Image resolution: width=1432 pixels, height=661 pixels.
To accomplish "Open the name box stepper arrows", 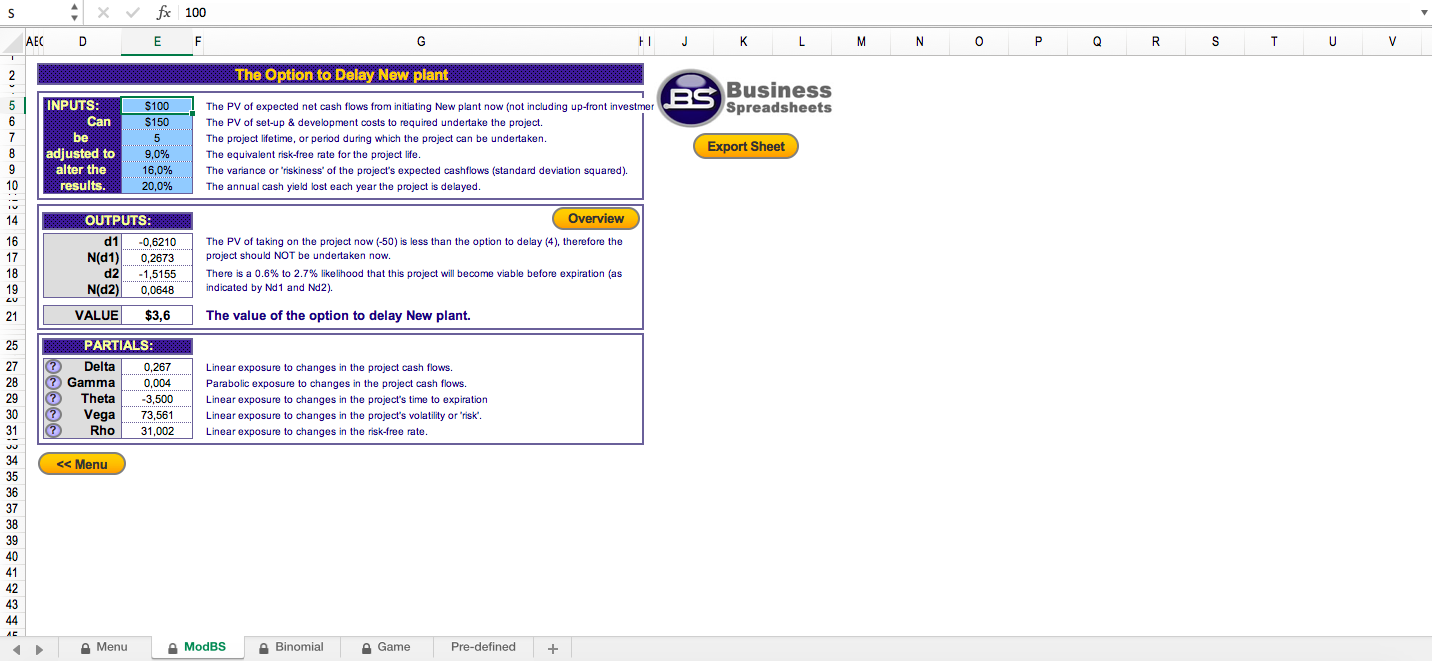I will 74,12.
